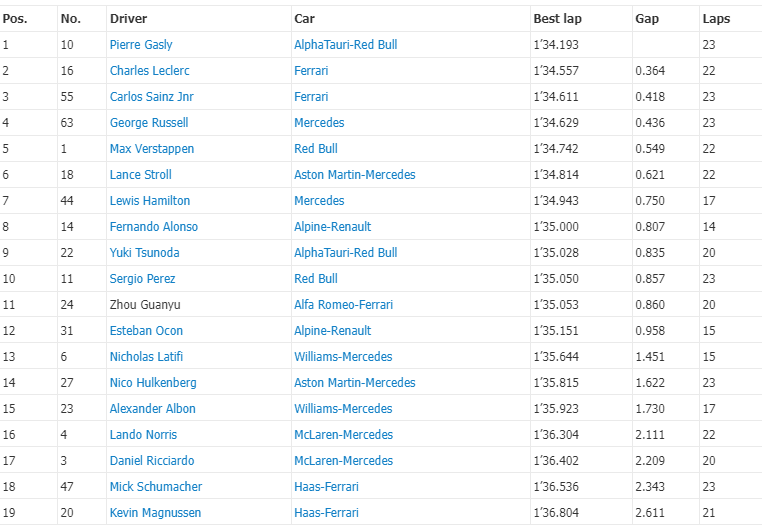The height and width of the screenshot is (528, 762).
Task: Open Pierre Gasly driver link
Action: point(141,45)
